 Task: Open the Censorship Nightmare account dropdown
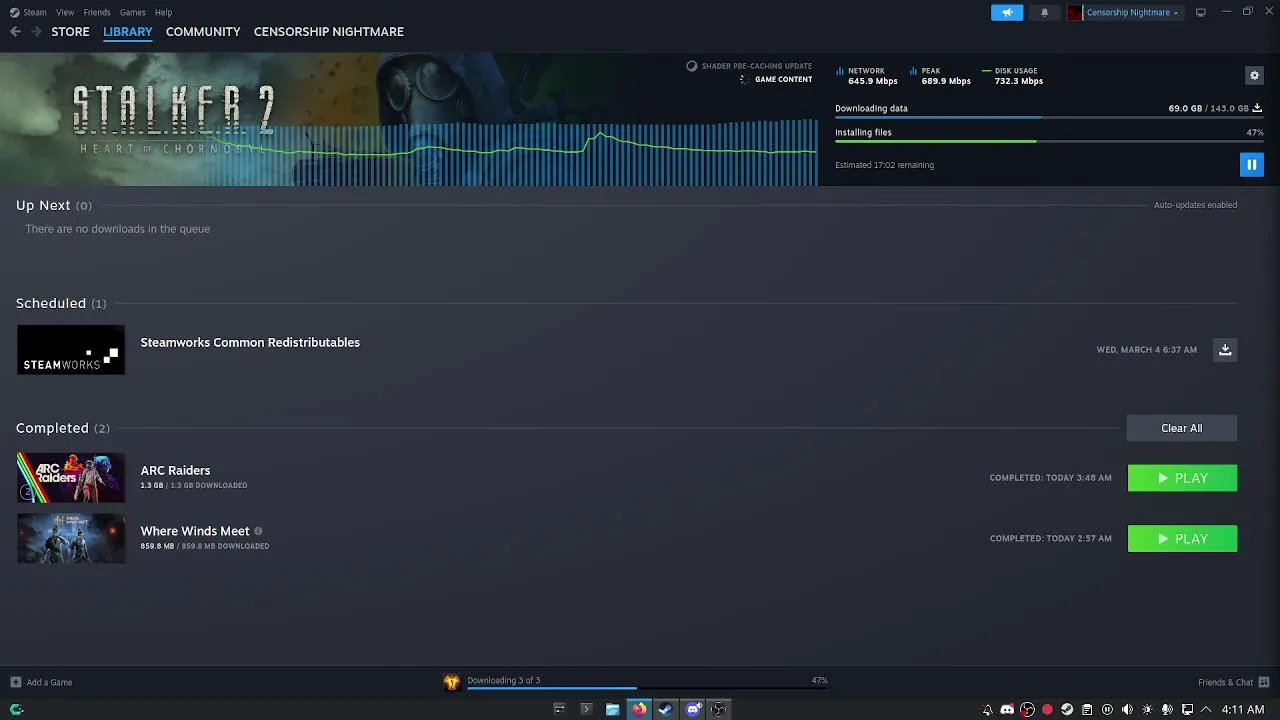click(1132, 12)
